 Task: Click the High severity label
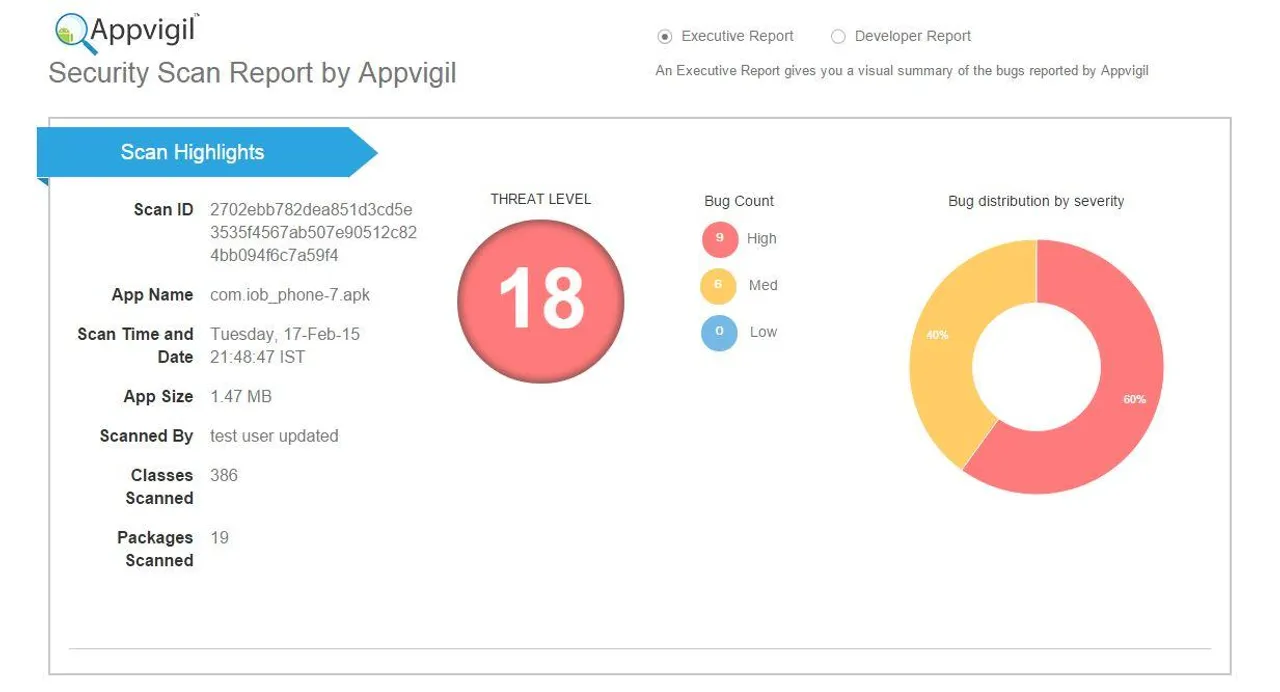tap(761, 239)
